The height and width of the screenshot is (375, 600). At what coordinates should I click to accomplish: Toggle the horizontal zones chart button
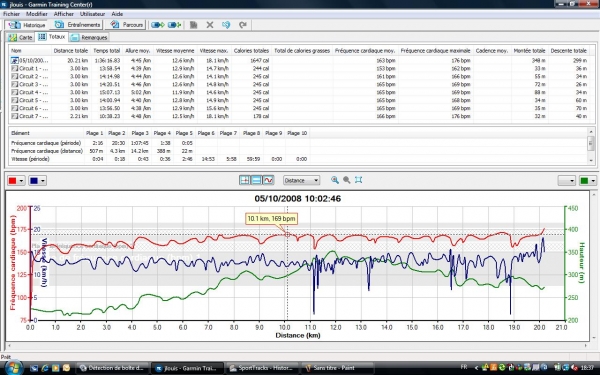[256, 180]
